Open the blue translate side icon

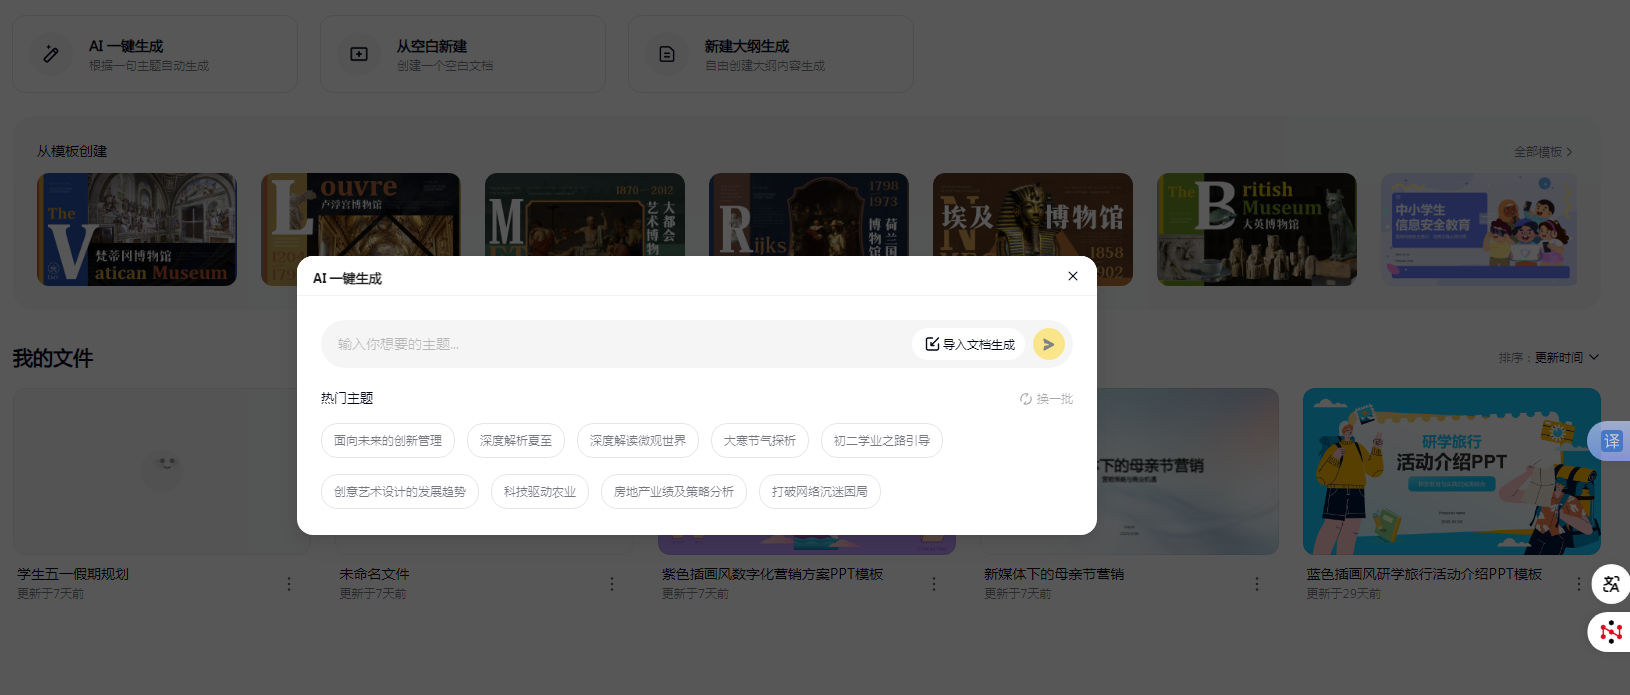point(1611,441)
